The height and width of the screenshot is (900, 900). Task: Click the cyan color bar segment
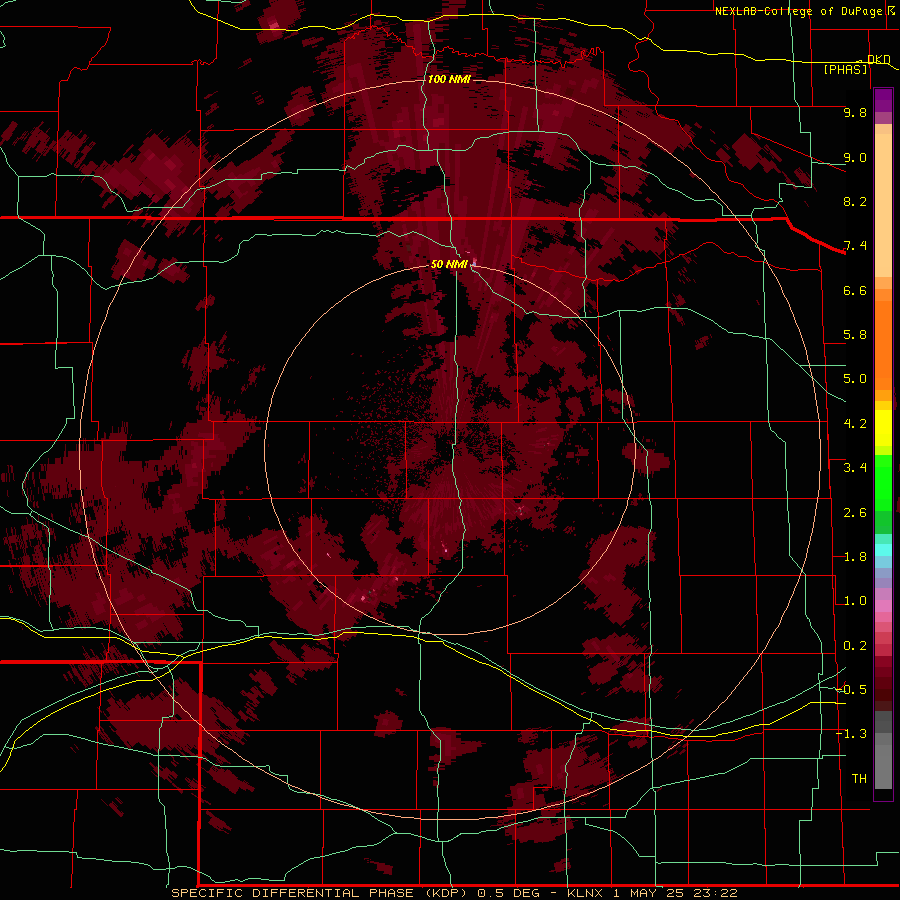pyautogui.click(x=883, y=550)
